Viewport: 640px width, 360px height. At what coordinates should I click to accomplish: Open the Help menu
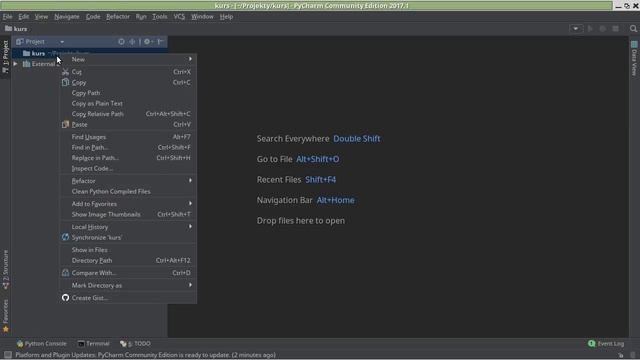pyautogui.click(x=226, y=17)
